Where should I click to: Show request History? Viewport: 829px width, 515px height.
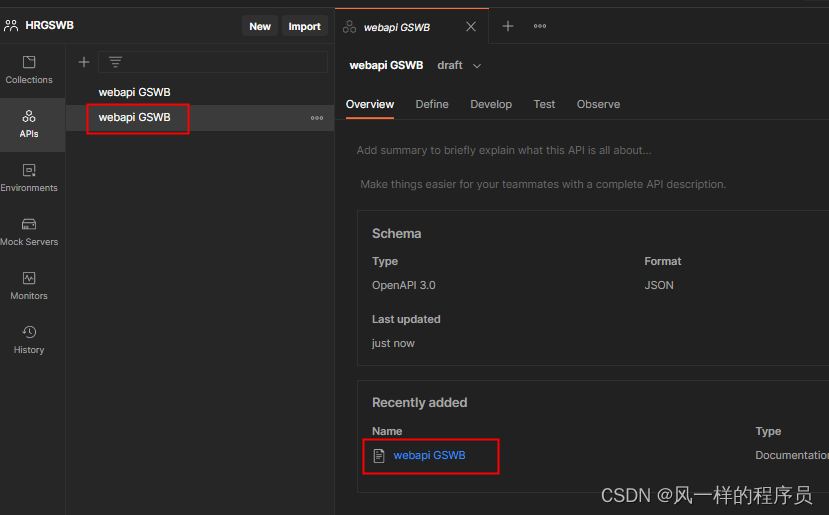(x=29, y=341)
